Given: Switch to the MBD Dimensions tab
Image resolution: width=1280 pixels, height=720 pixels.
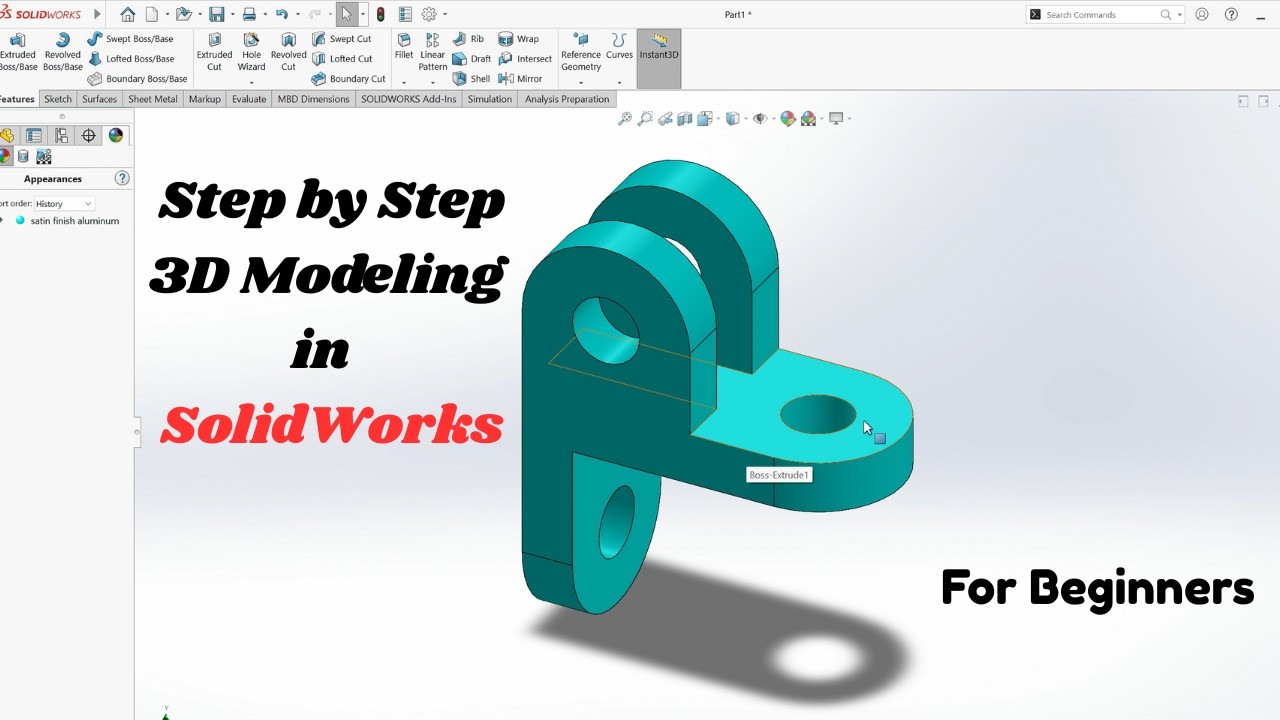Looking at the screenshot, I should pos(313,99).
